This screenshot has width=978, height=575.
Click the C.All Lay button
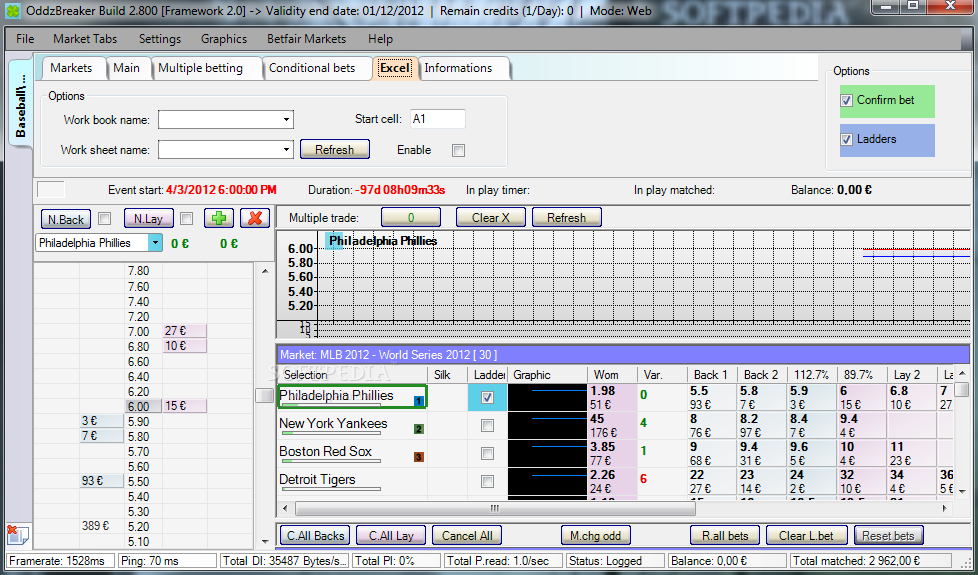391,535
